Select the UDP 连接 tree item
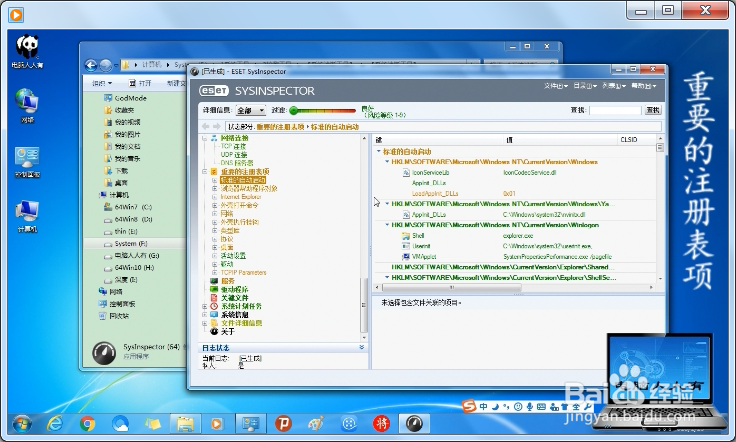 (x=234, y=155)
